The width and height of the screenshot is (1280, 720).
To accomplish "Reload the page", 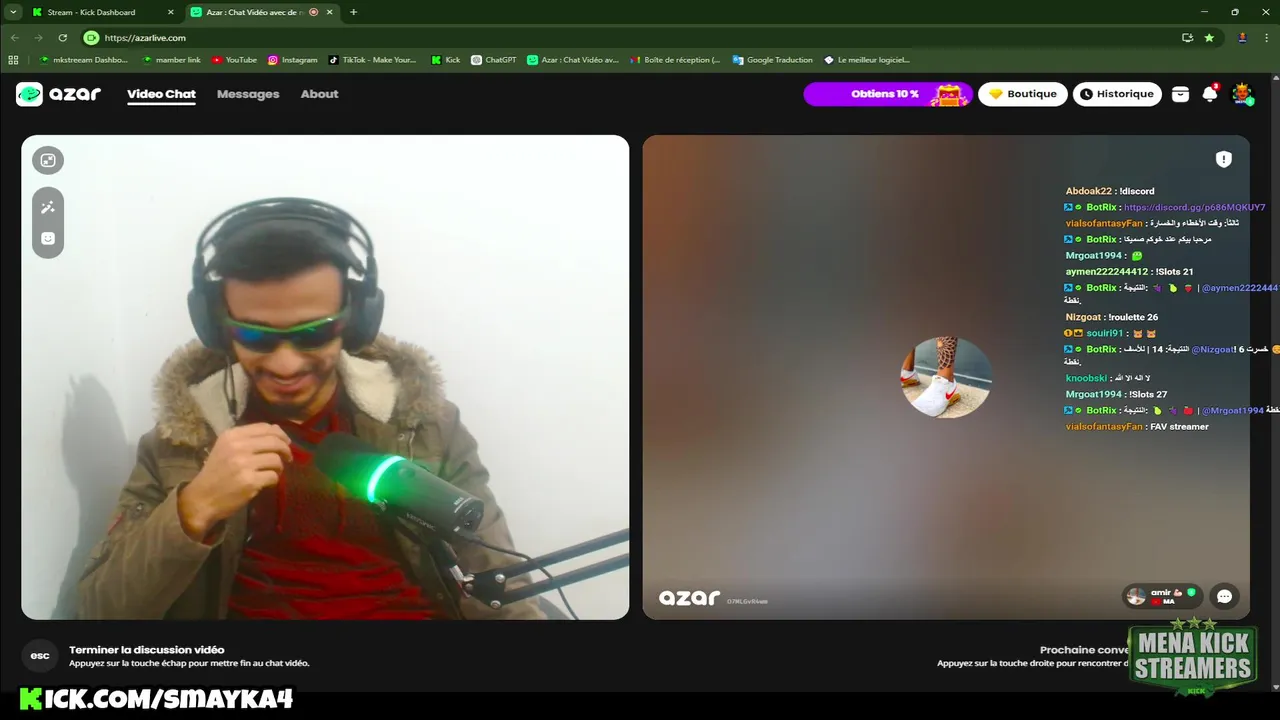I will [x=62, y=37].
